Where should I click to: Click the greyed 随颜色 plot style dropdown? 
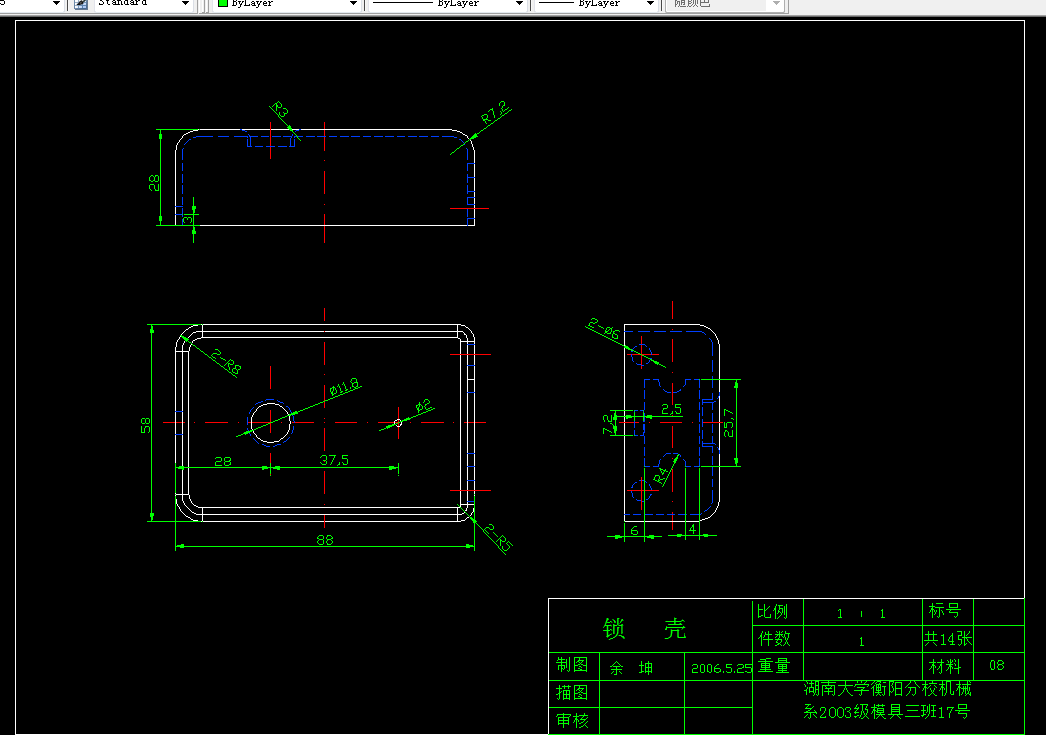pos(726,3)
